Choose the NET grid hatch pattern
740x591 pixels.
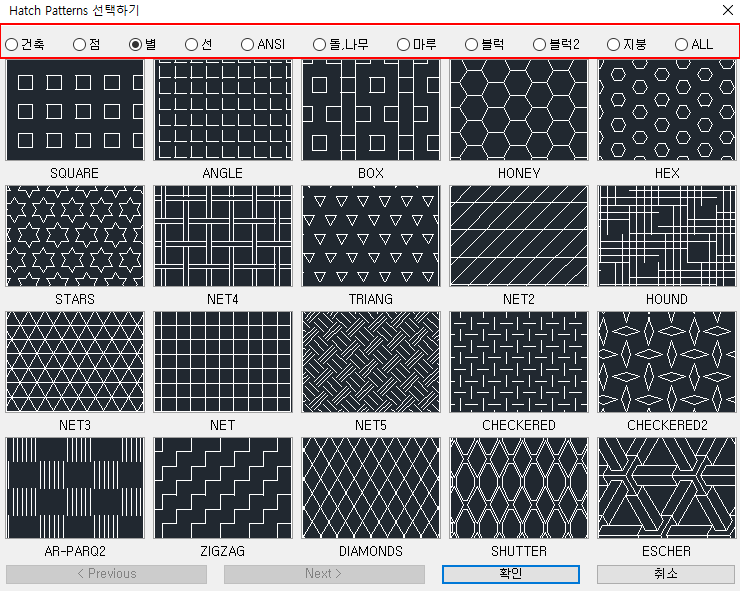[x=223, y=362]
